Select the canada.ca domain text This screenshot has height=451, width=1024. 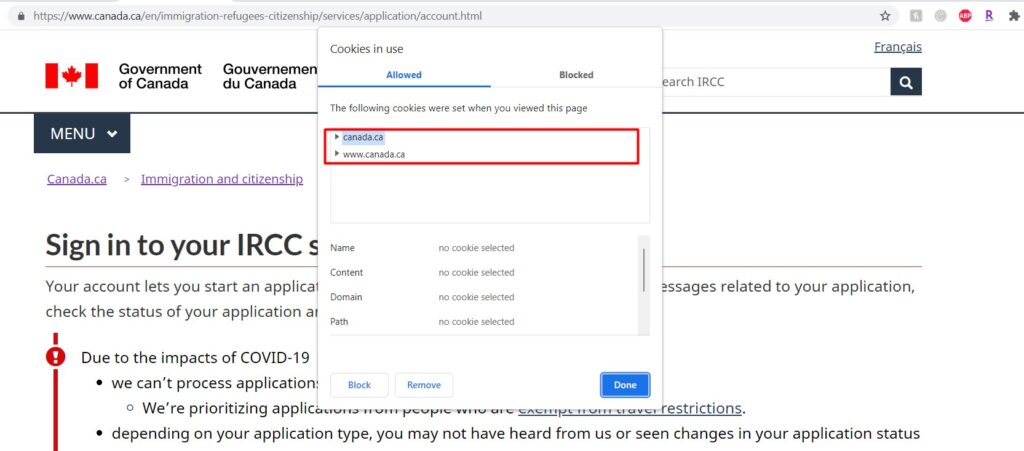click(x=362, y=137)
